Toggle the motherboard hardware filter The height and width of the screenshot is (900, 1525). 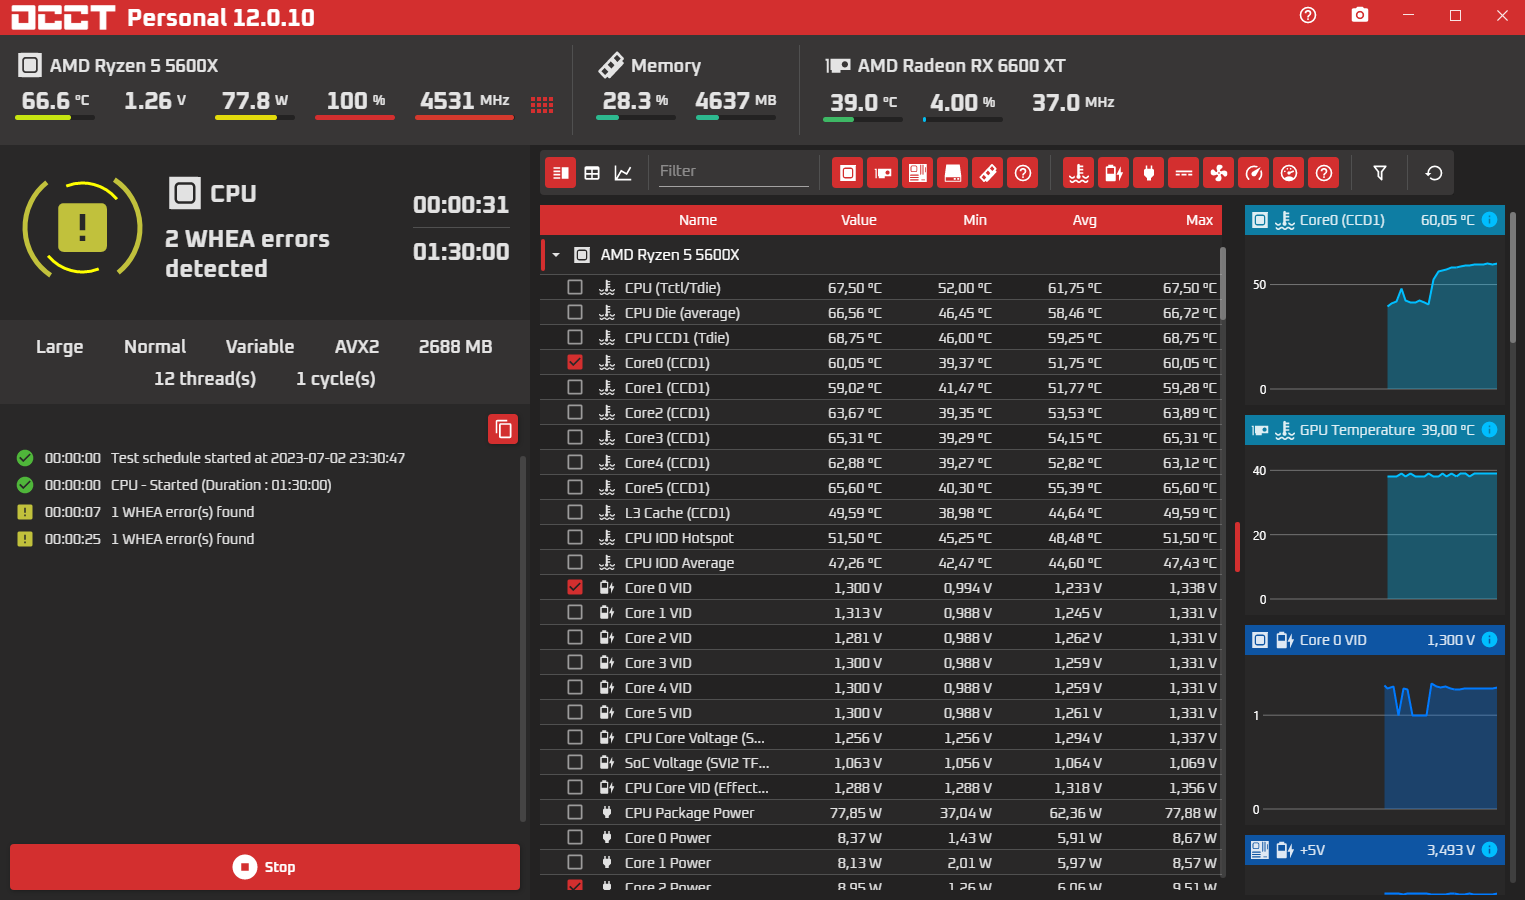point(918,173)
